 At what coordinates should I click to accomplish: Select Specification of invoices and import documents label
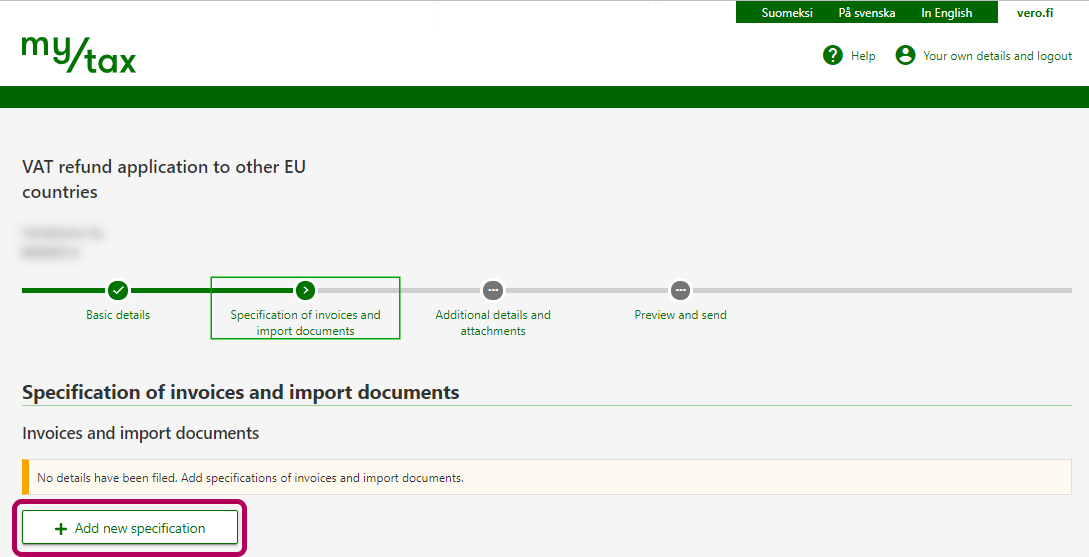(x=305, y=322)
